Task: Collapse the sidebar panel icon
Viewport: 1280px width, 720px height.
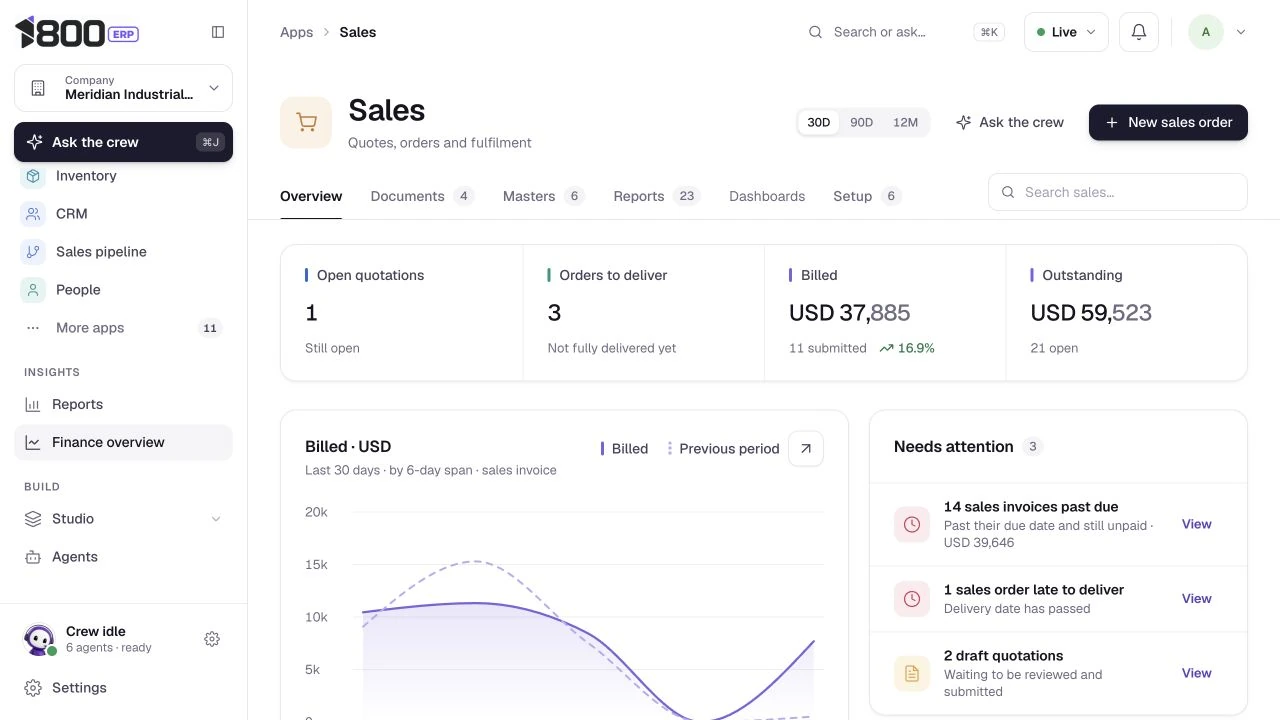Action: pos(218,32)
